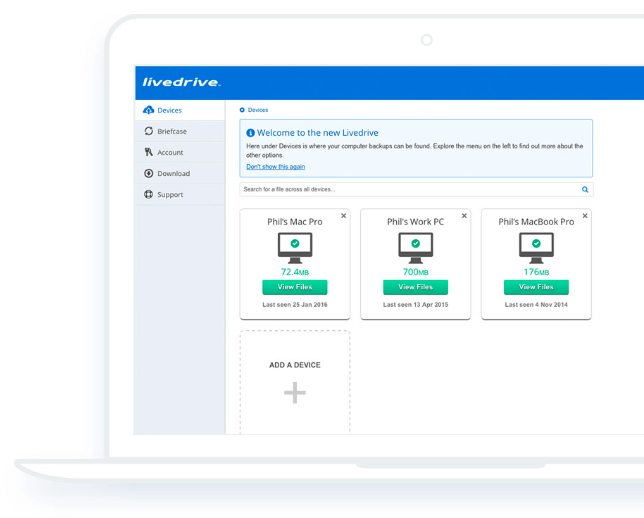The width and height of the screenshot is (644, 518).
Task: Focus the search files across devices field
Action: tap(416, 189)
